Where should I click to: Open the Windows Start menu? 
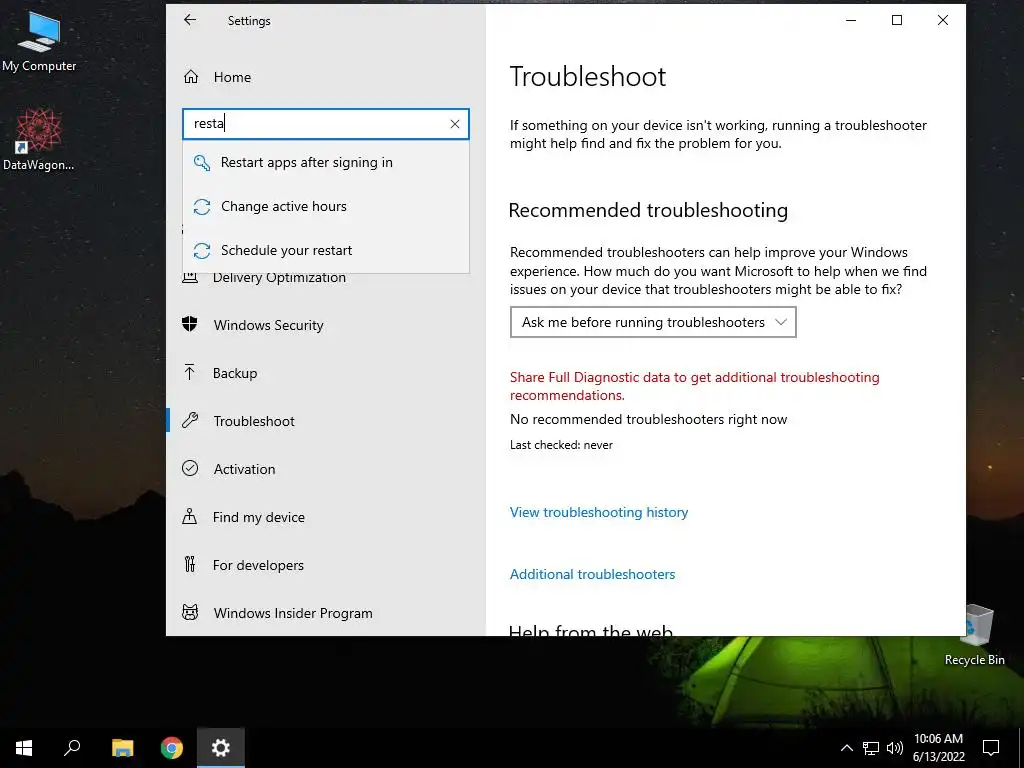click(24, 748)
